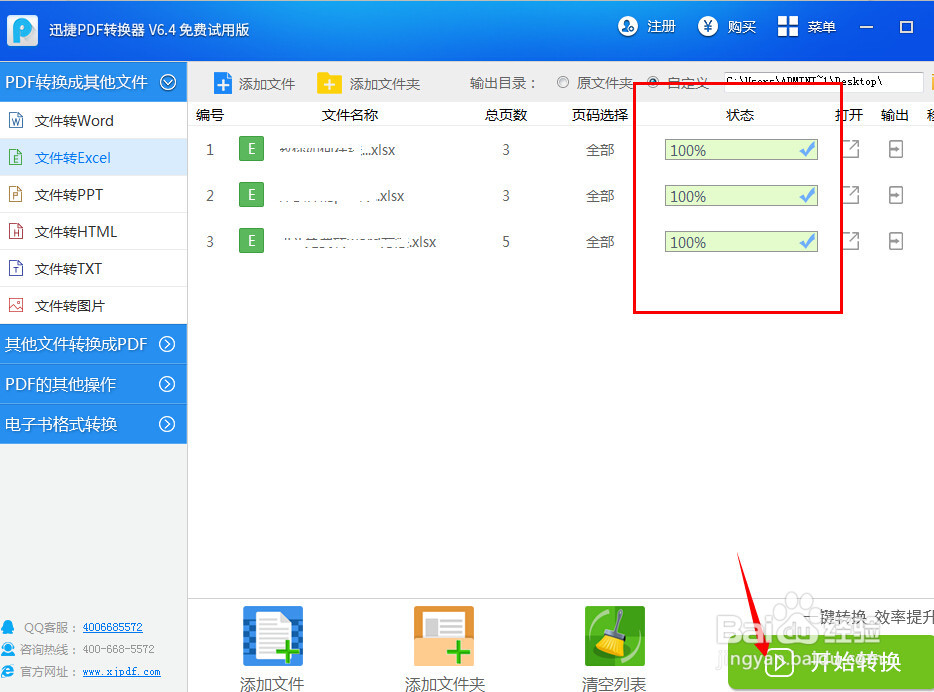
Task: Select the 自定义 output radio button
Action: tap(653, 82)
